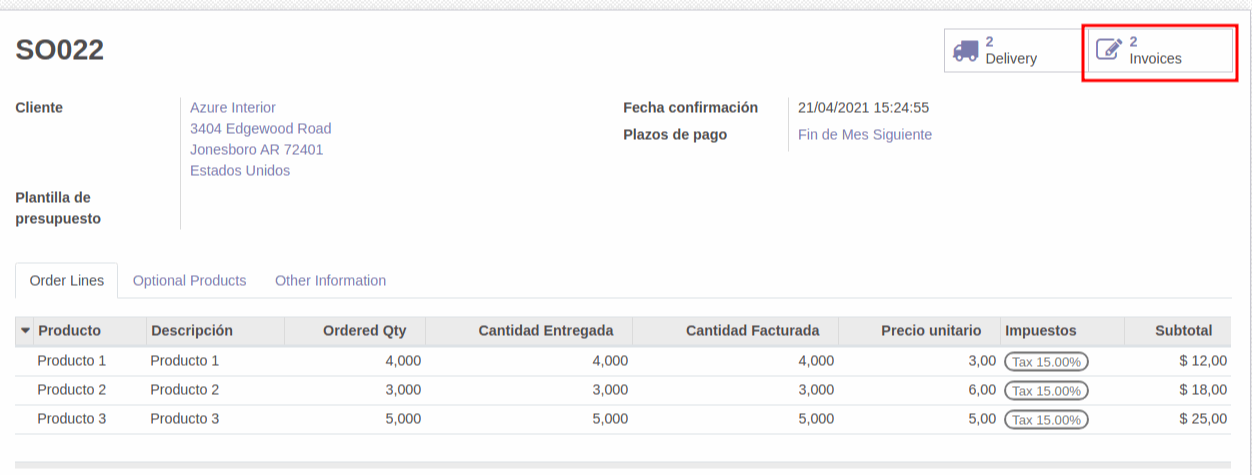Sort by the Subtotal column header
This screenshot has height=475, width=1252.
[x=1183, y=331]
